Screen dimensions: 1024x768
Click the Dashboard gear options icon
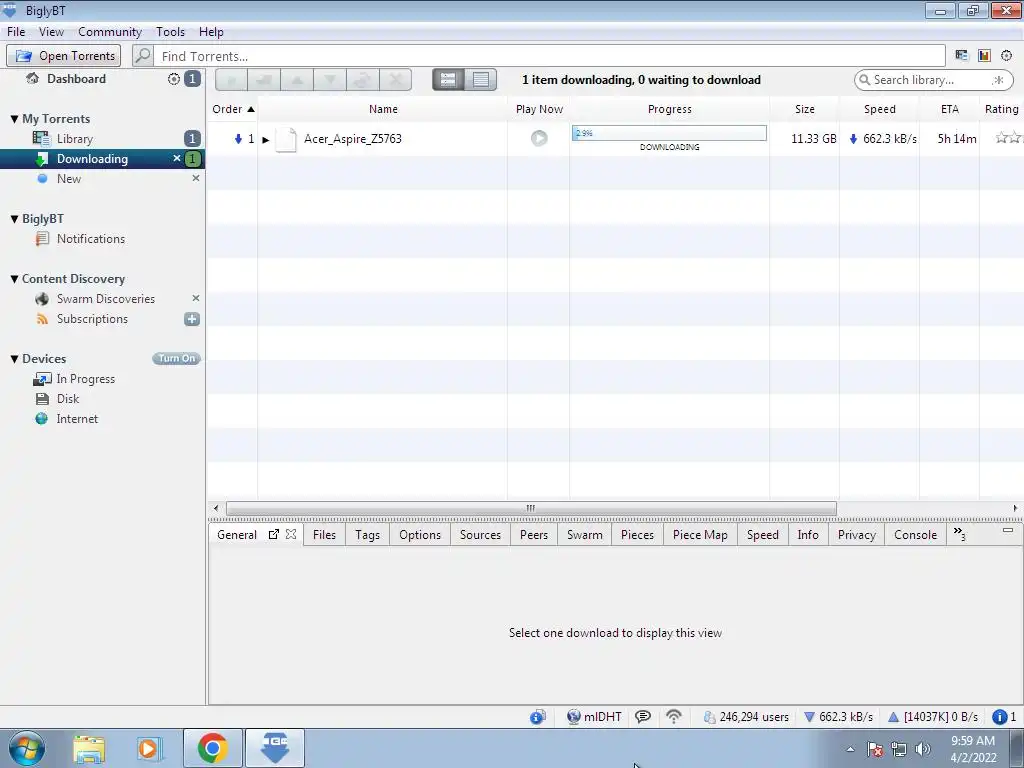tap(174, 79)
